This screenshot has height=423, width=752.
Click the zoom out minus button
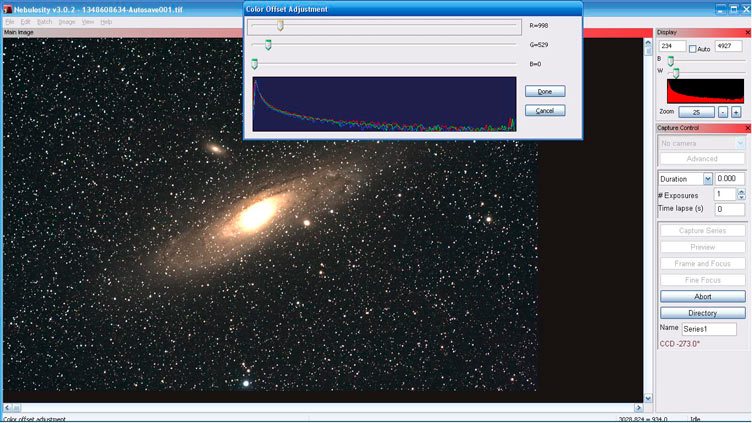[x=723, y=112]
